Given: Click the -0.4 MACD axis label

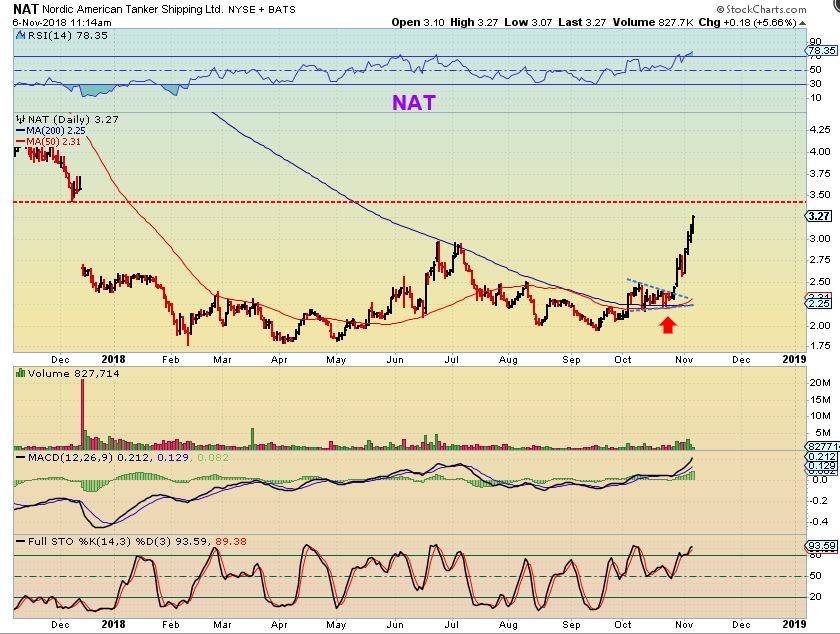Looking at the screenshot, I should (820, 521).
